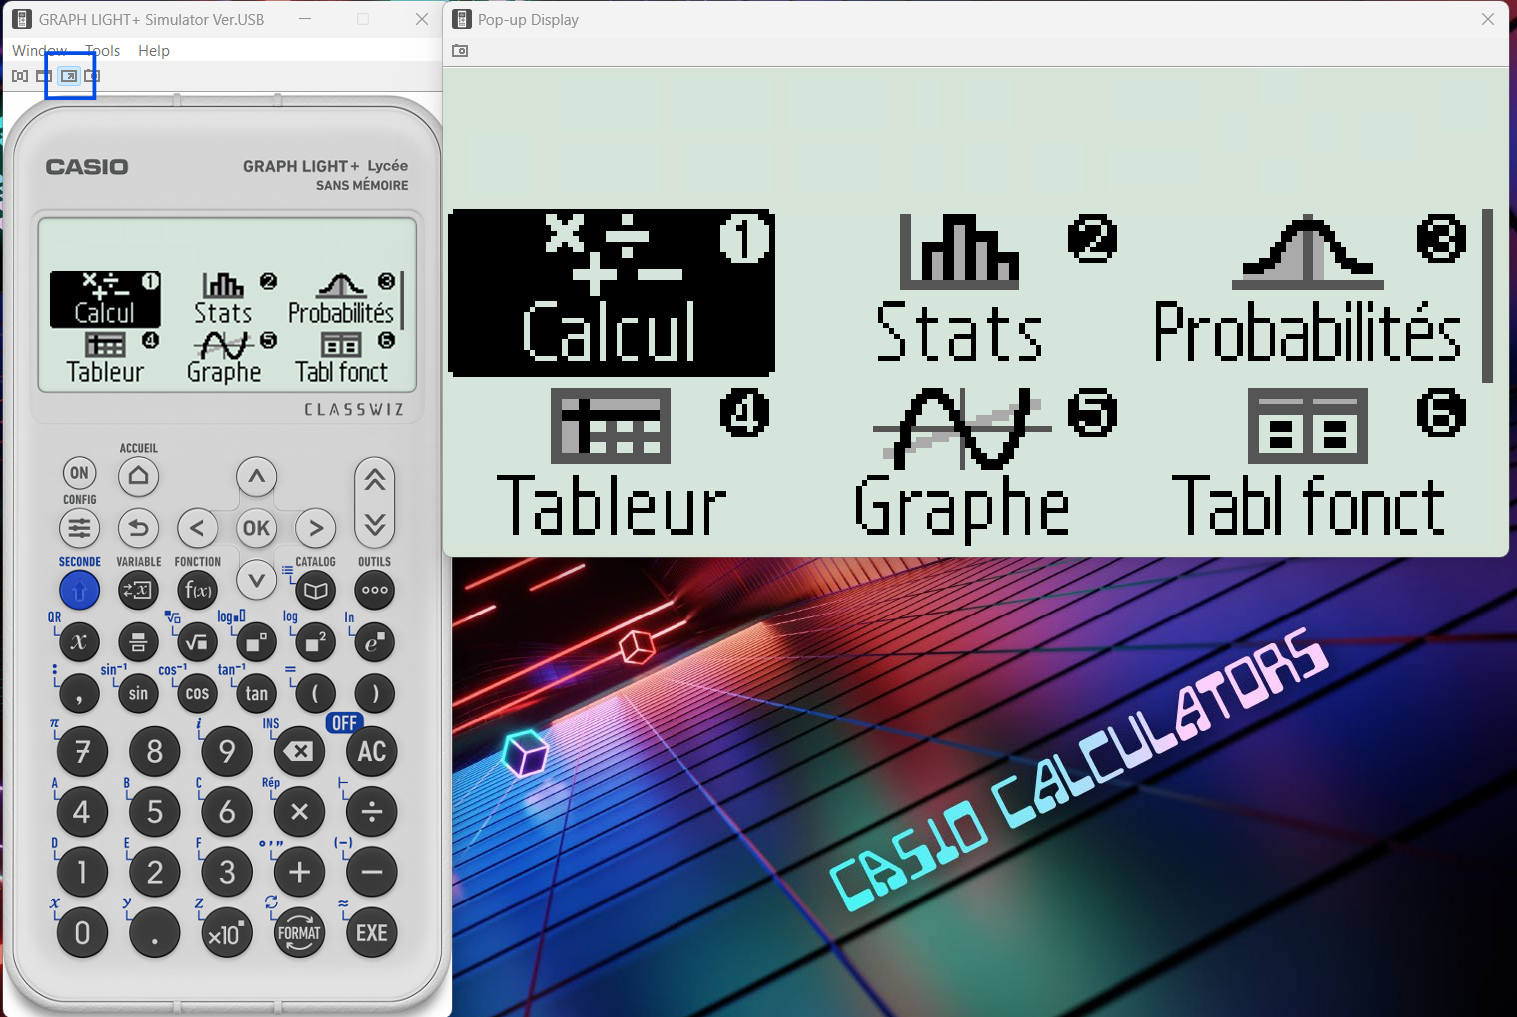Click the FORMAT key

pyautogui.click(x=299, y=933)
